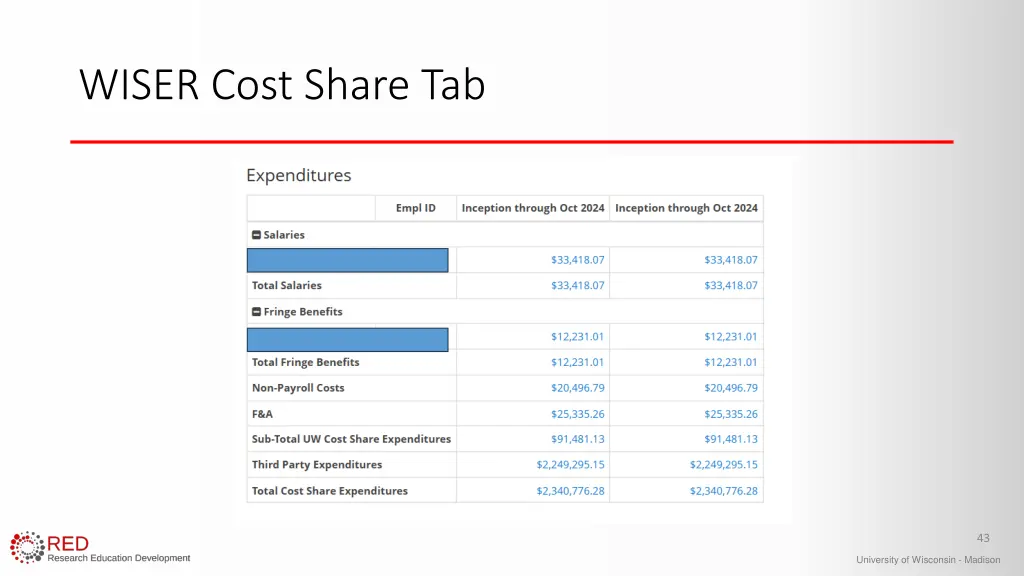Select the blue redacted box under Salaries
Image resolution: width=1024 pixels, height=576 pixels.
347,260
